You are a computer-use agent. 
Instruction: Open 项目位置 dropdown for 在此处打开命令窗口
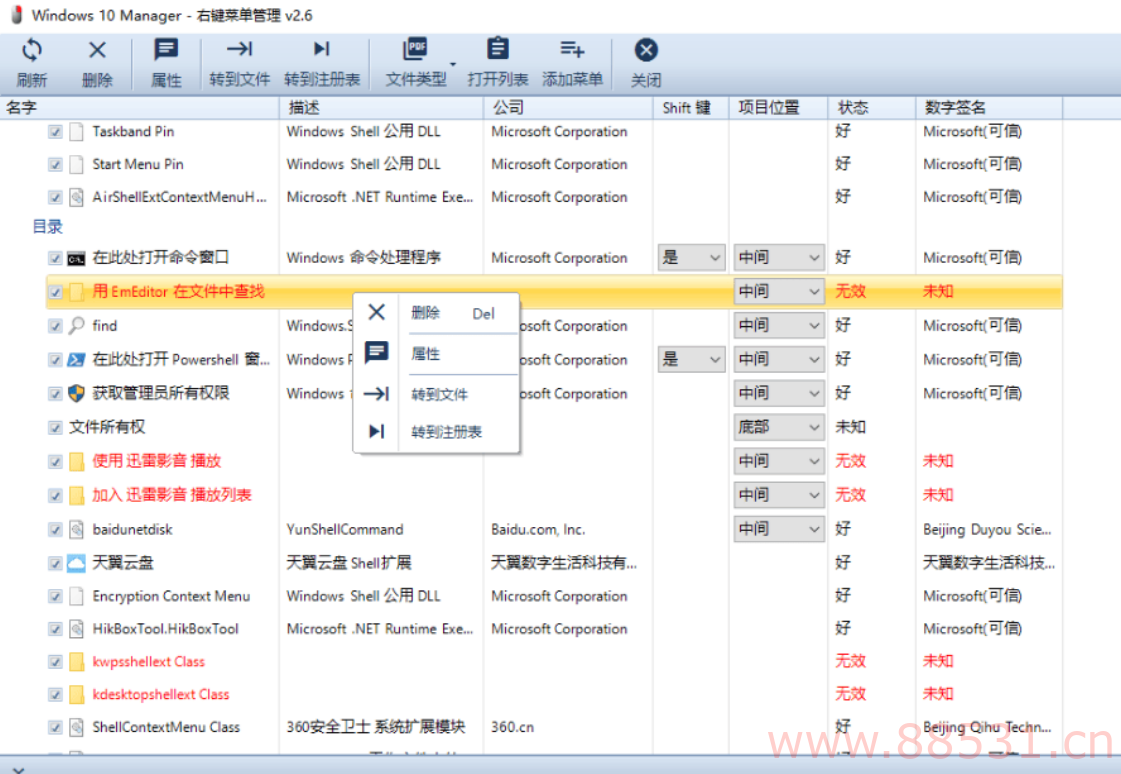(779, 258)
